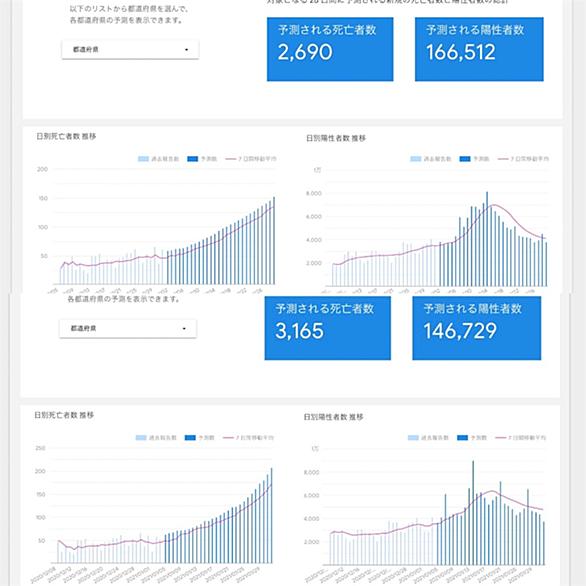Click the 予測数 legend entry in the upper 日別陽性者数 chart
The image size is (586, 586).
coord(474,159)
